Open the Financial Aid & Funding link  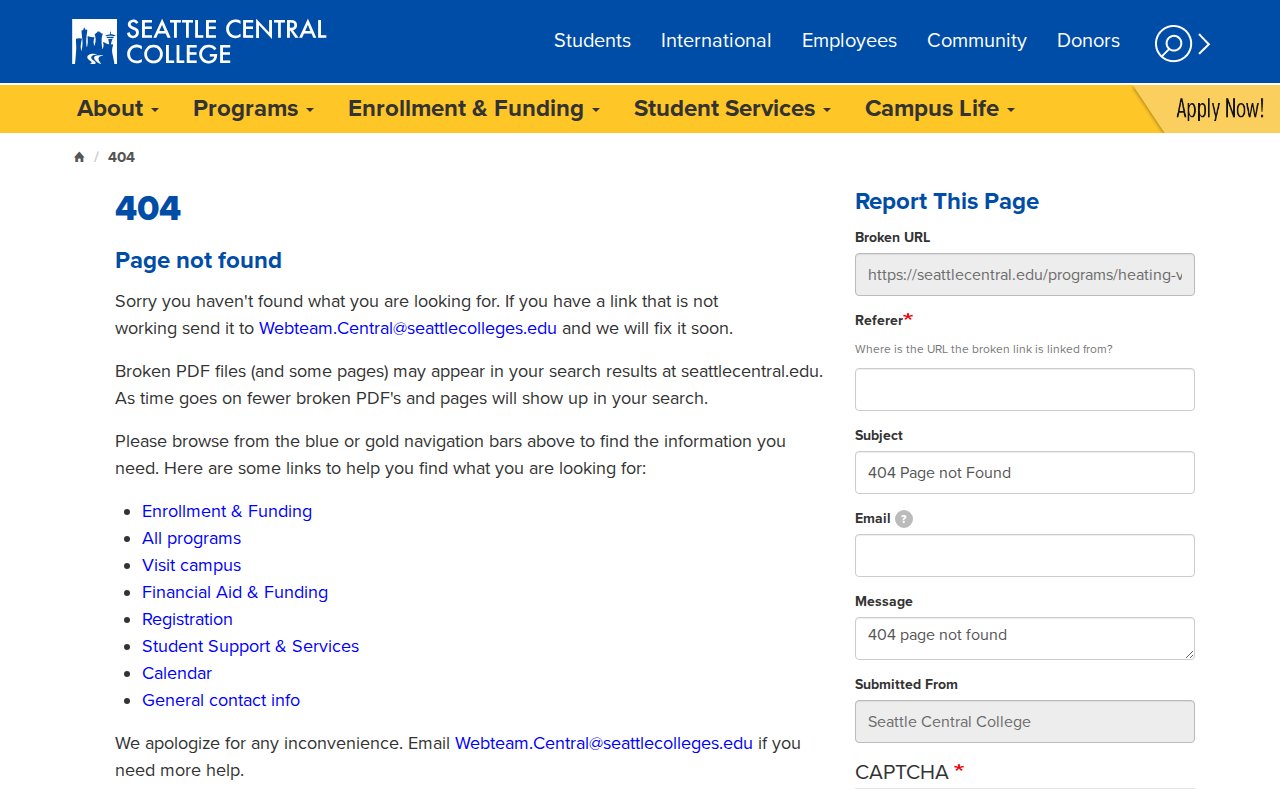click(x=235, y=592)
